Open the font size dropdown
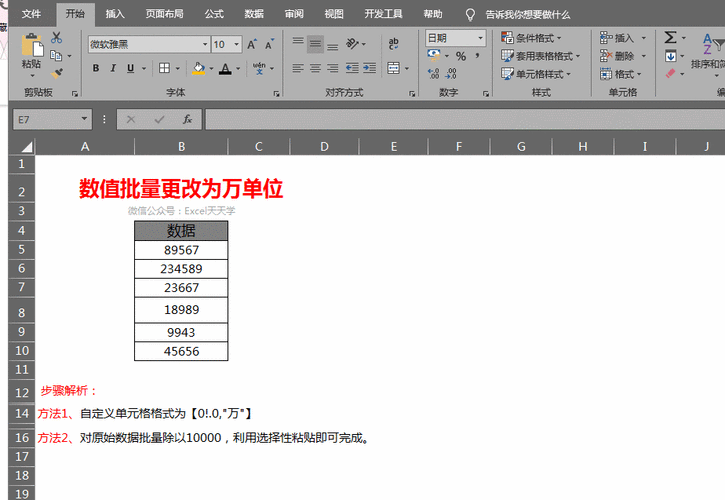The image size is (725, 500). (x=237, y=44)
